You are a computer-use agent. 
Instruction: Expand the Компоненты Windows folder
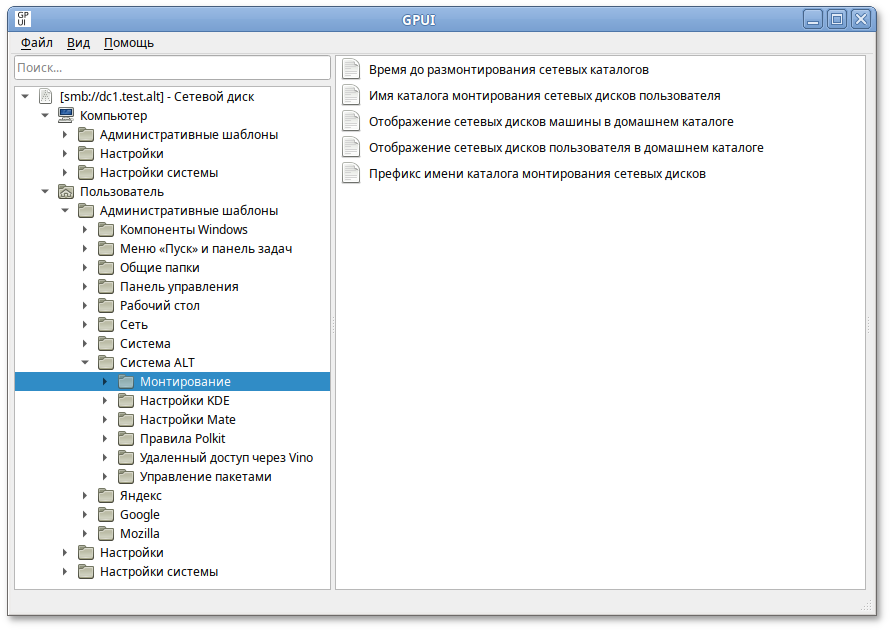(x=85, y=230)
